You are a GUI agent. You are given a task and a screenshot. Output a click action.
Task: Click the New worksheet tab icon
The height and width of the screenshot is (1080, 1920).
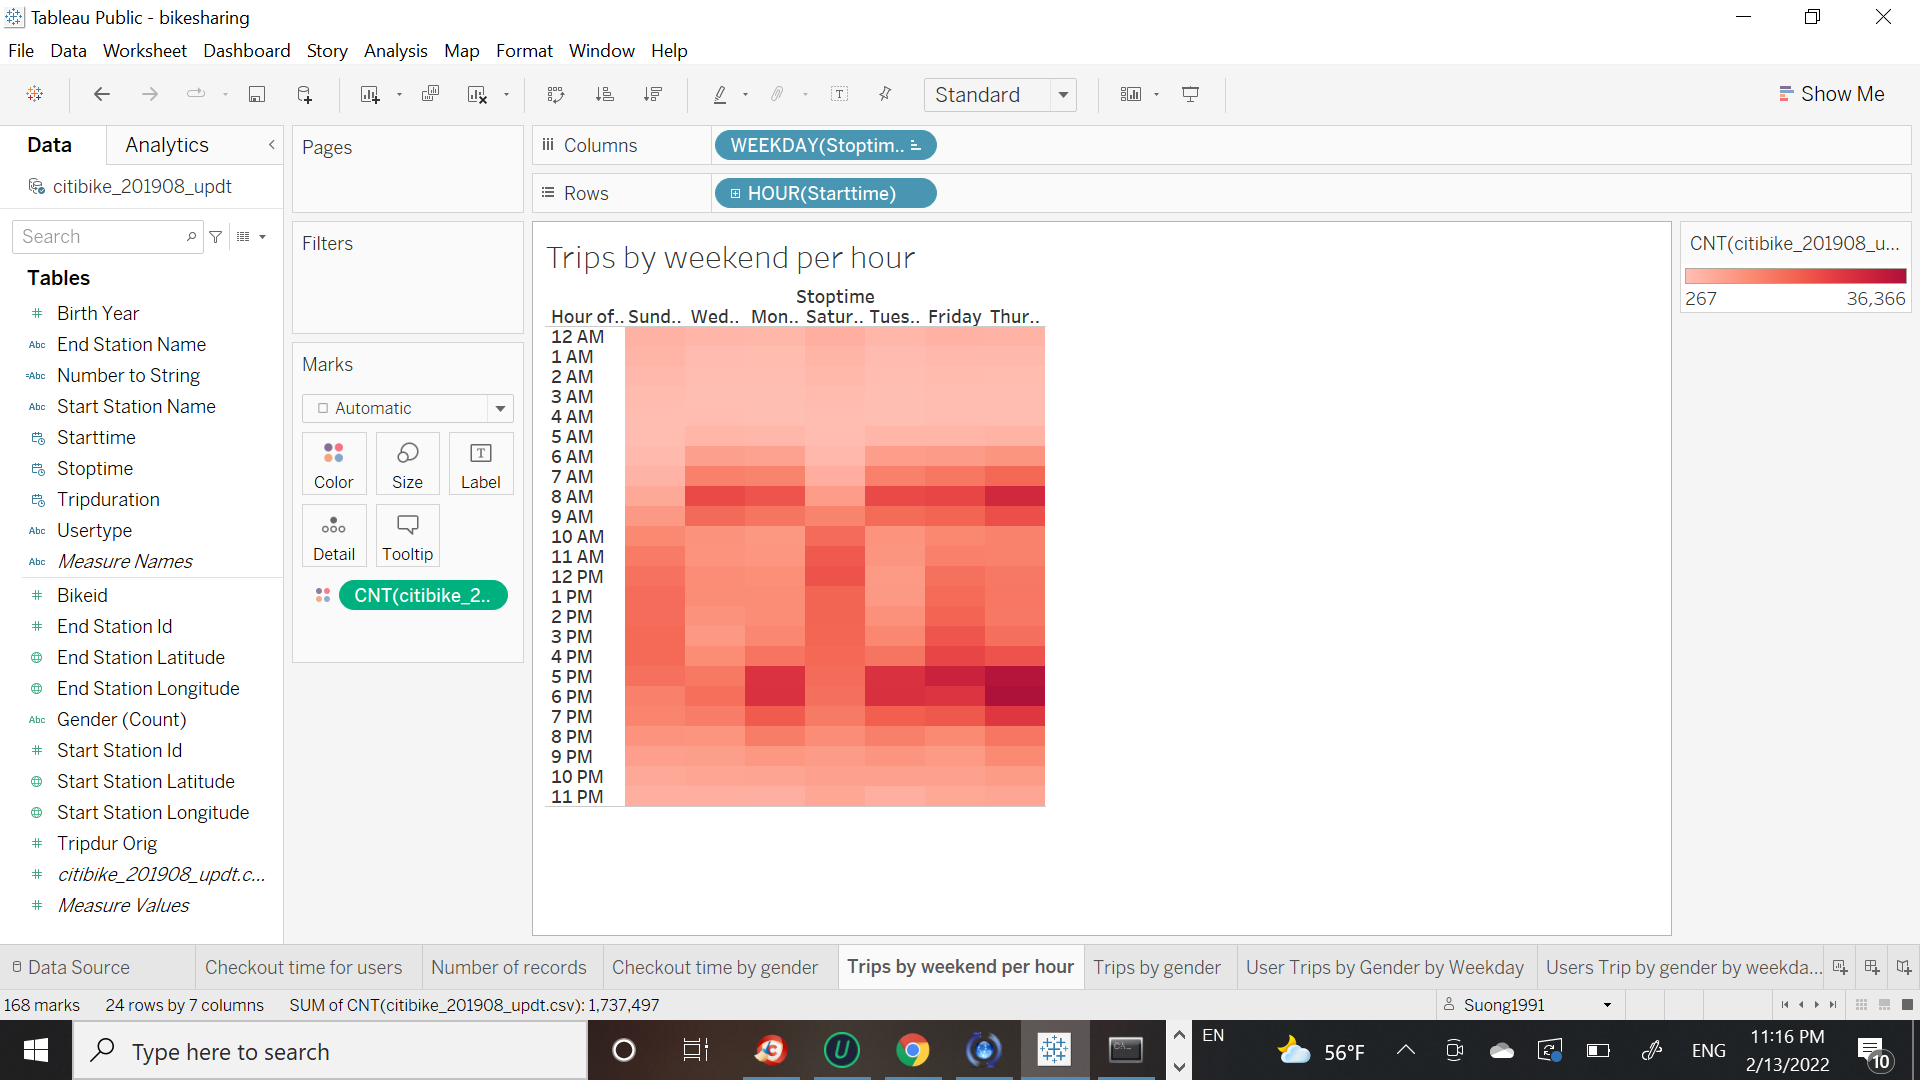[x=1840, y=967]
